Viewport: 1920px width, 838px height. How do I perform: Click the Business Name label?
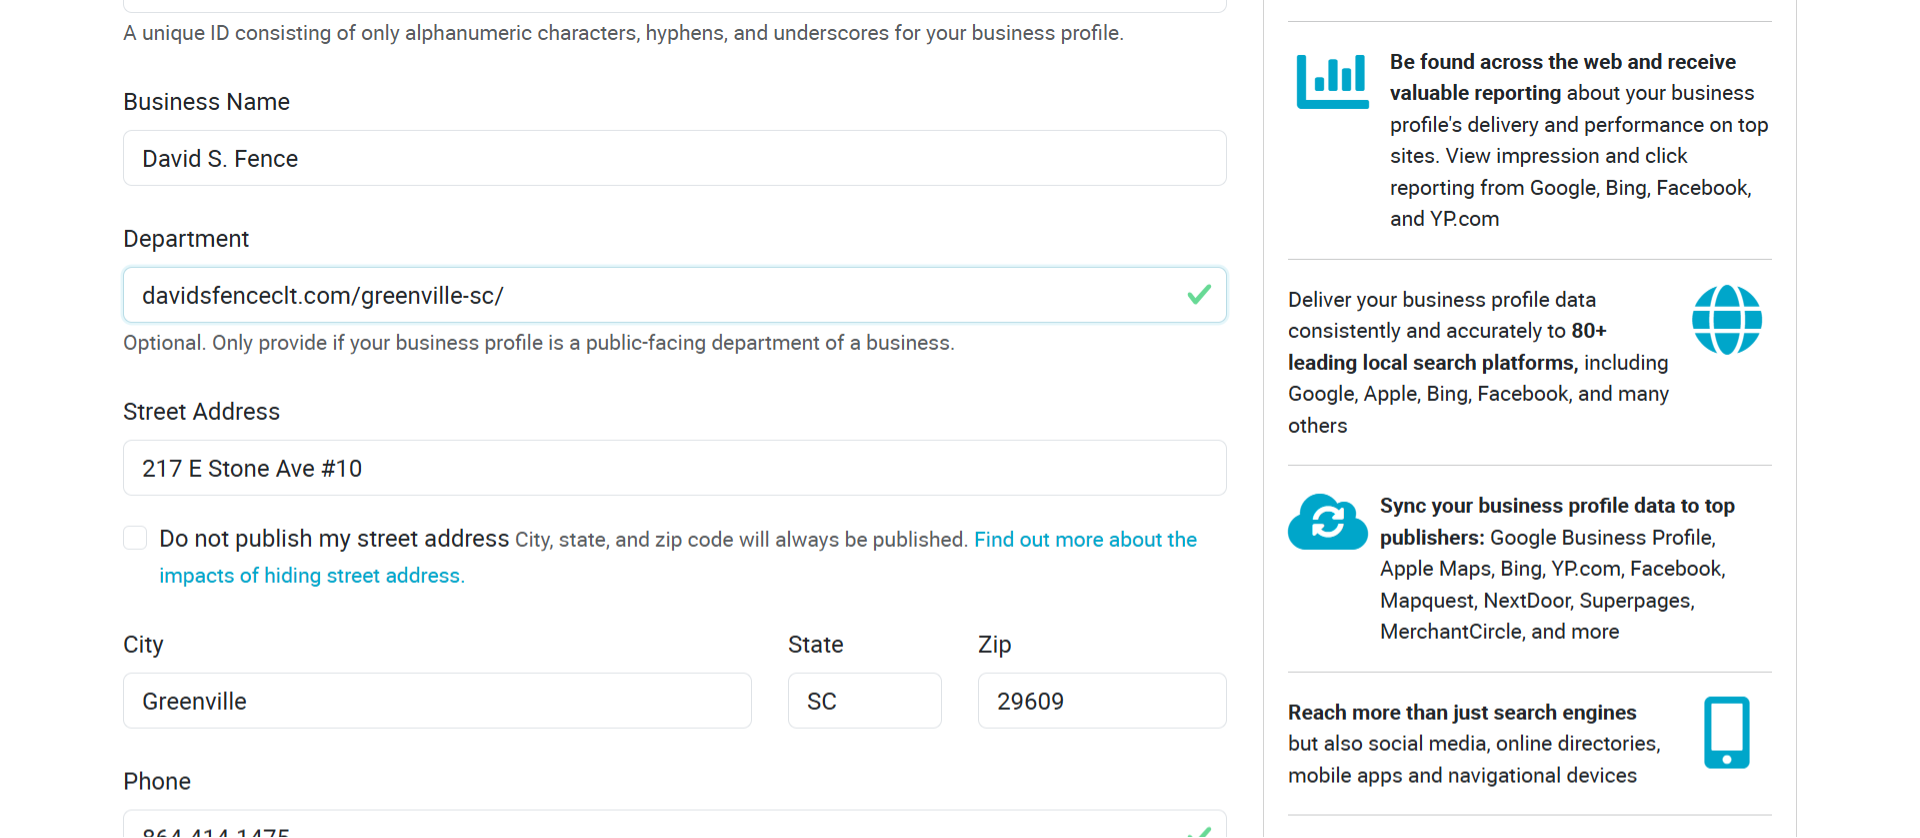(206, 102)
